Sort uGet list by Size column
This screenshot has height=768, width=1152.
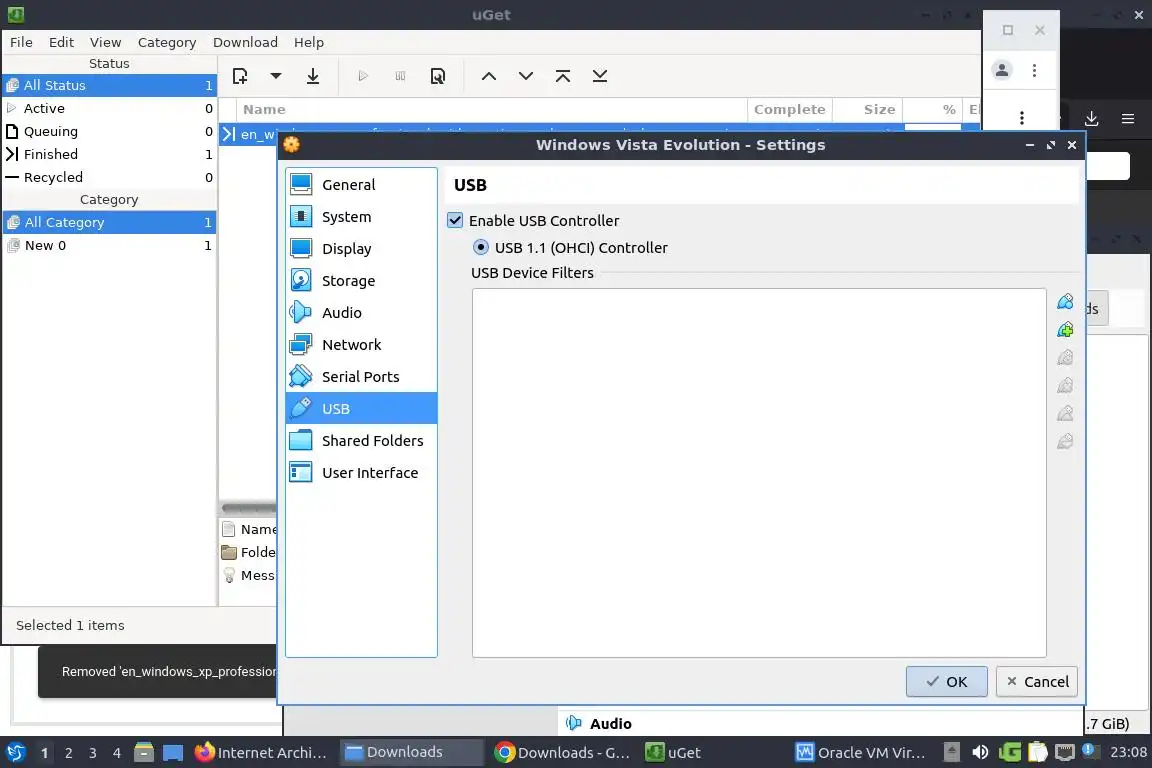tap(868, 110)
